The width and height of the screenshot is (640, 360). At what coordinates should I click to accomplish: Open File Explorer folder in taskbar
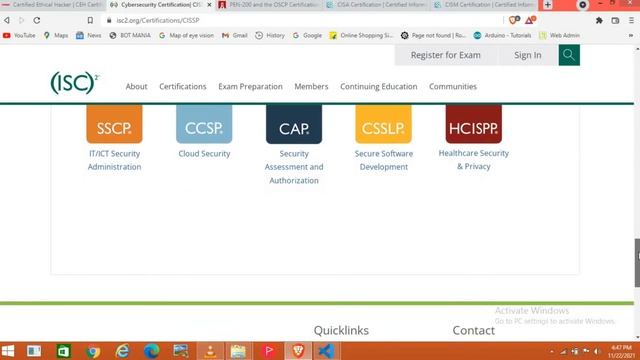(238, 351)
